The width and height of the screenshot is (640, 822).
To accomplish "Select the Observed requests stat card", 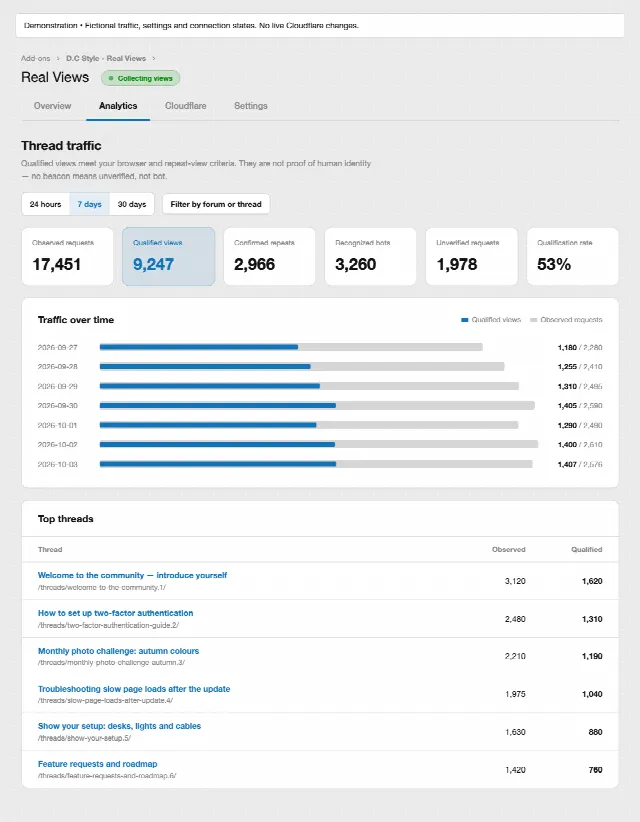I will pos(67,256).
